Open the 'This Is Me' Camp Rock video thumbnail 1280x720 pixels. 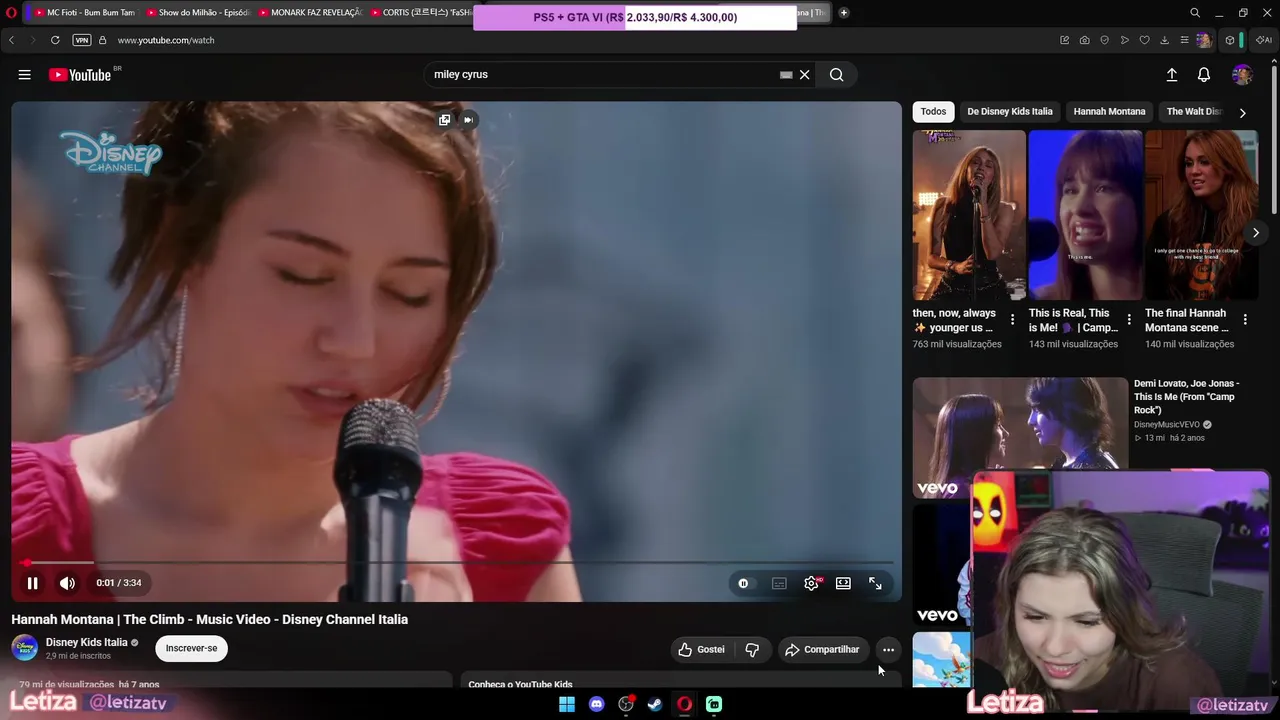[x=1020, y=437]
